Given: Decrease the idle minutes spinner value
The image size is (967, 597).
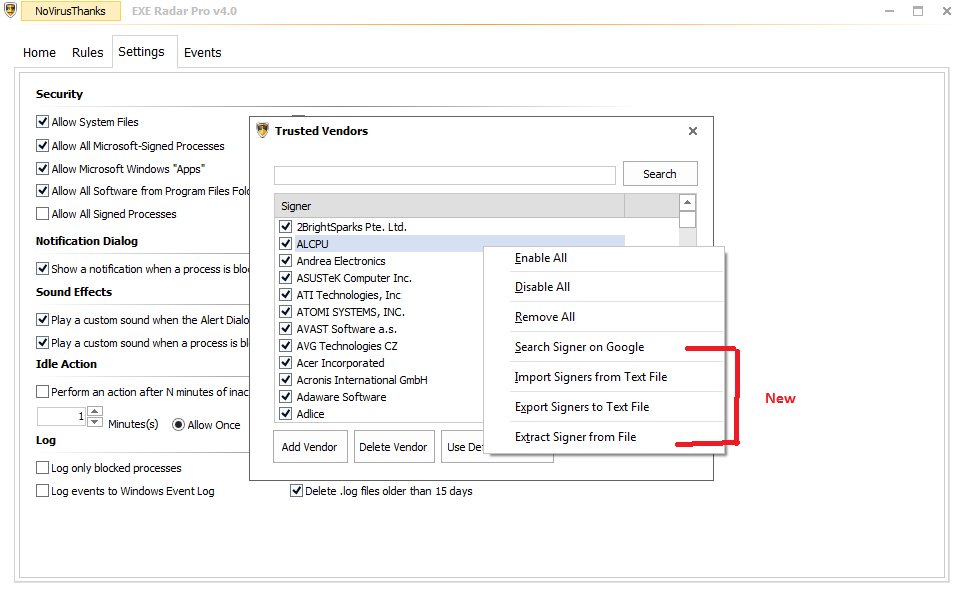Looking at the screenshot, I should (x=95, y=422).
